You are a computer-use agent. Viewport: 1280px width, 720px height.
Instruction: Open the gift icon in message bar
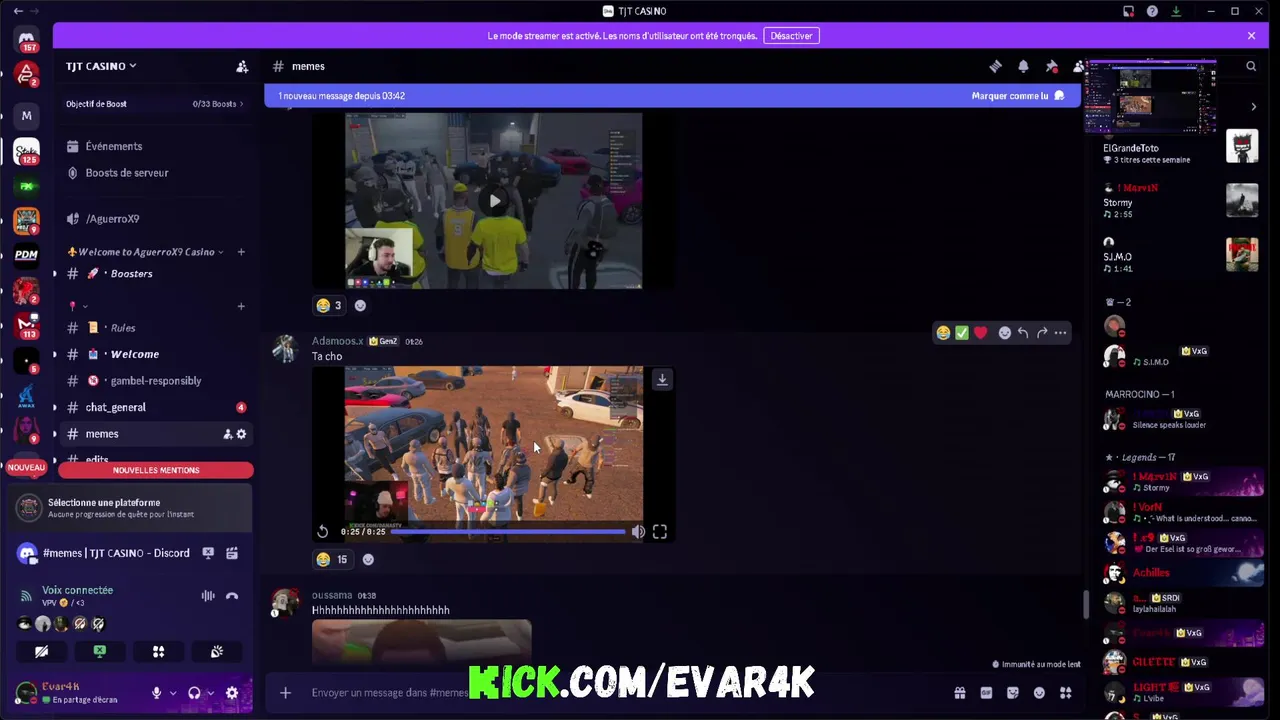[x=960, y=693]
